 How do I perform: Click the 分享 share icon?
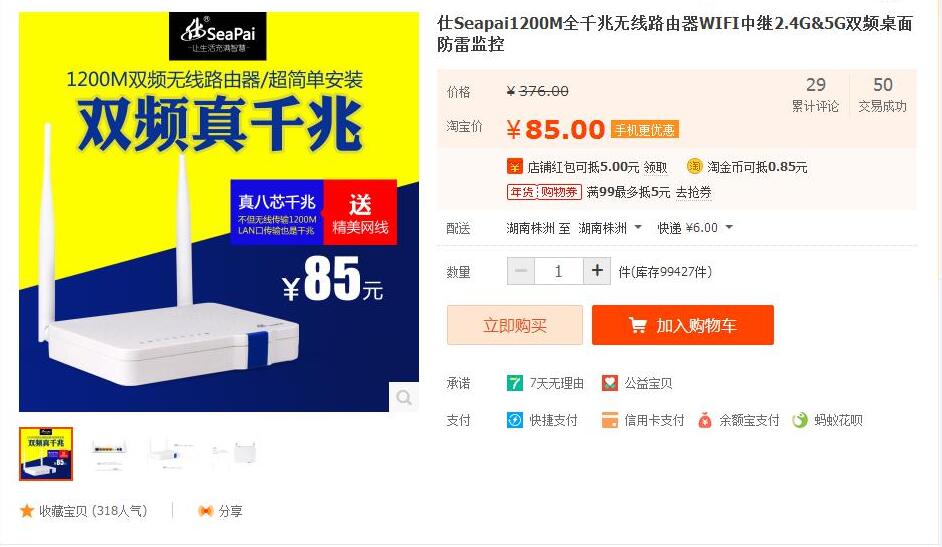pyautogui.click(x=205, y=511)
